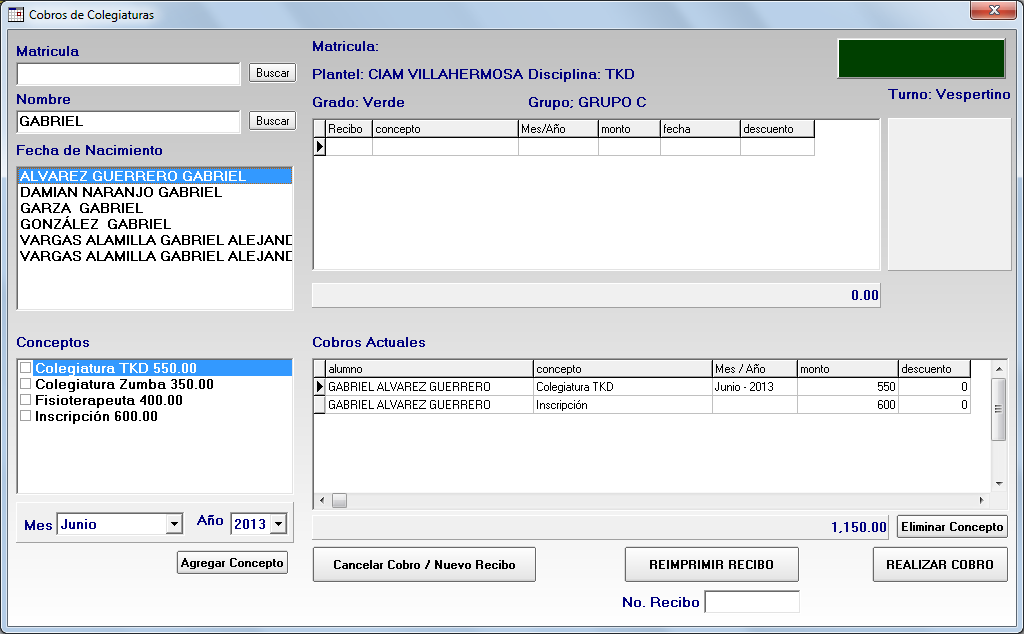Click the Inscripción cell in Cobros Actuales
This screenshot has width=1024, height=634.
tap(622, 405)
